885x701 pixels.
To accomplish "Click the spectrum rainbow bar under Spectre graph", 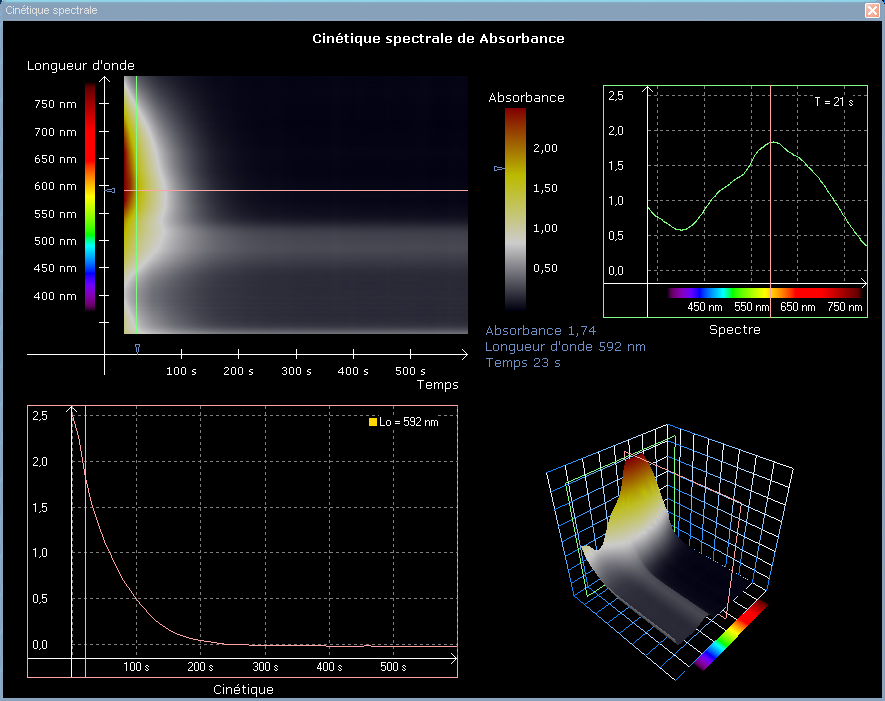I will pyautogui.click(x=765, y=293).
